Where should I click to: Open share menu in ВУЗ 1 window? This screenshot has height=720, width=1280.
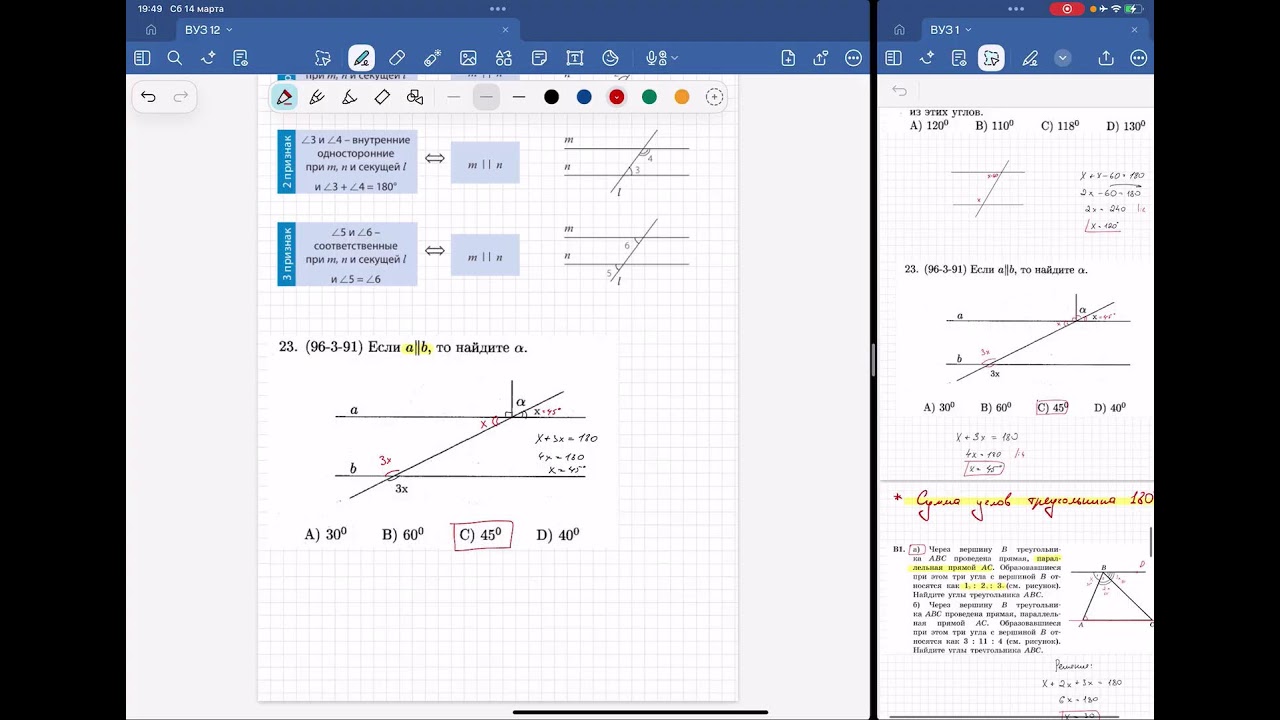pos(1106,58)
